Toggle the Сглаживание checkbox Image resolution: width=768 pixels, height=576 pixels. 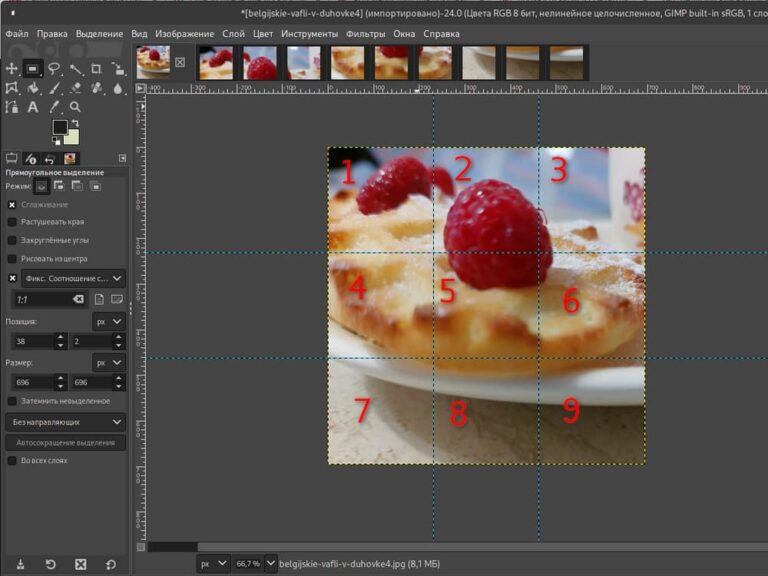[12, 205]
